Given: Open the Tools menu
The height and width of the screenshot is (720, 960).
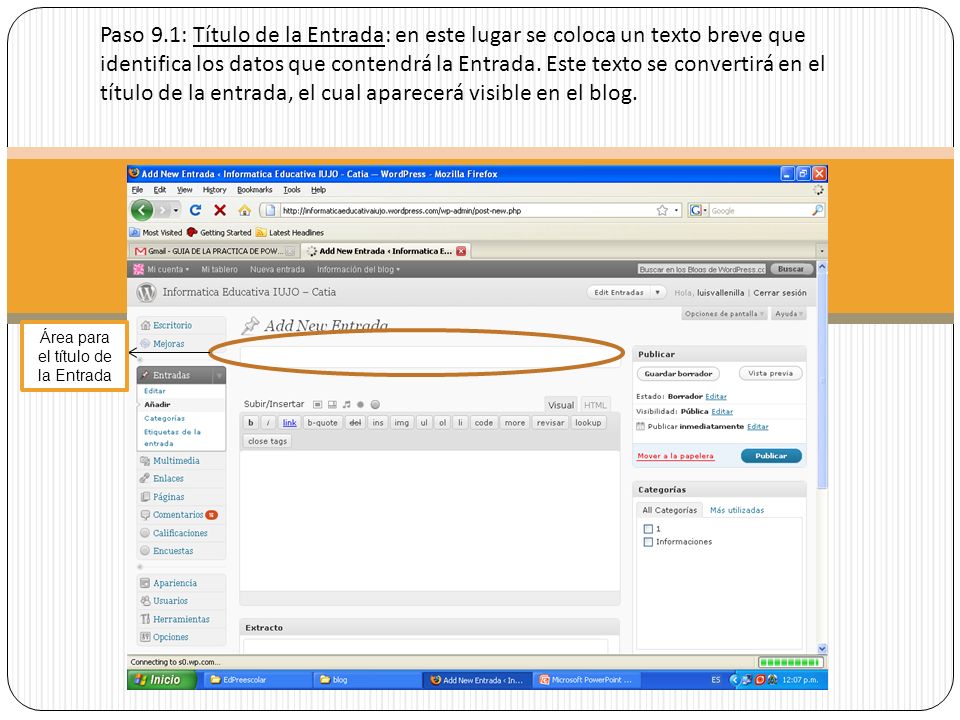Looking at the screenshot, I should pyautogui.click(x=291, y=190).
